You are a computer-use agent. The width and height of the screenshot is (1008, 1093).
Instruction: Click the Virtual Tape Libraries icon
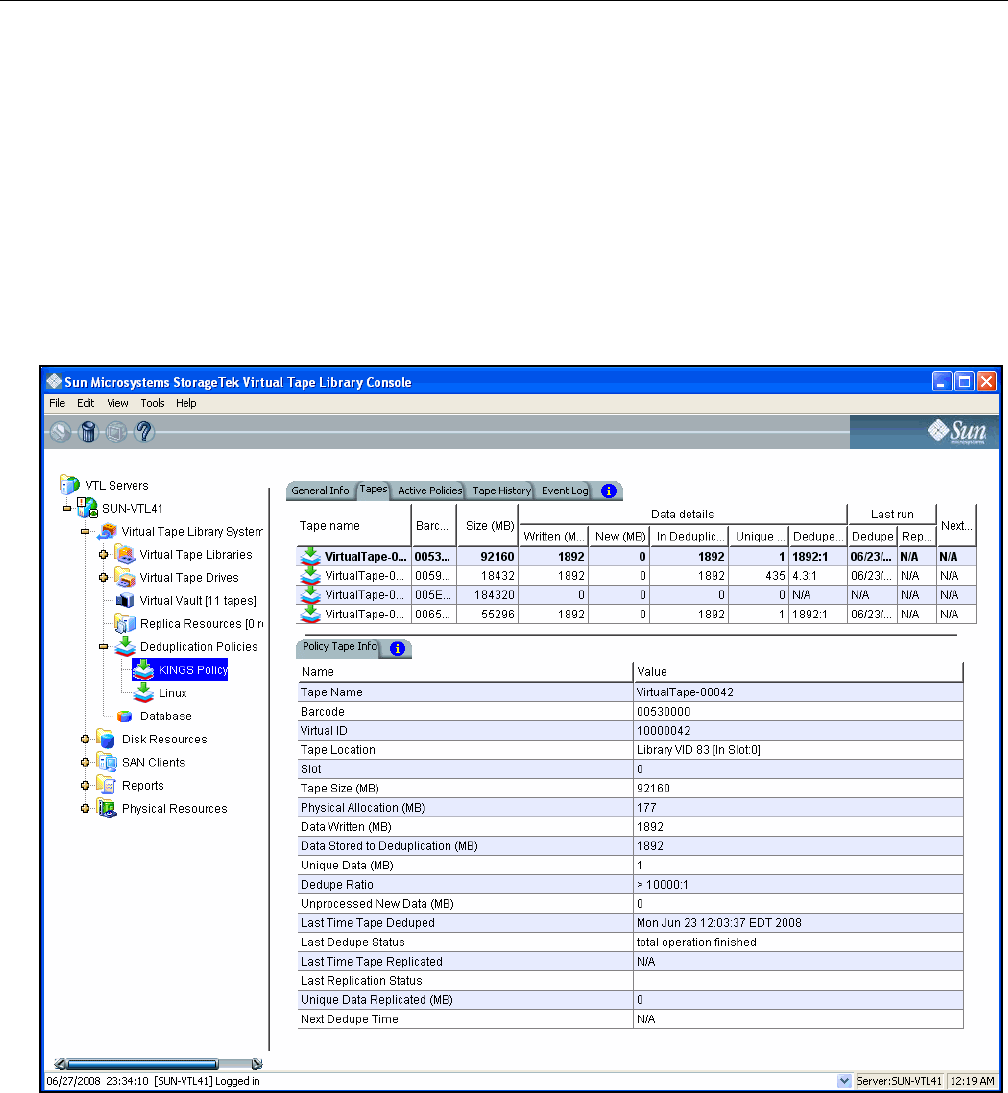pos(125,554)
